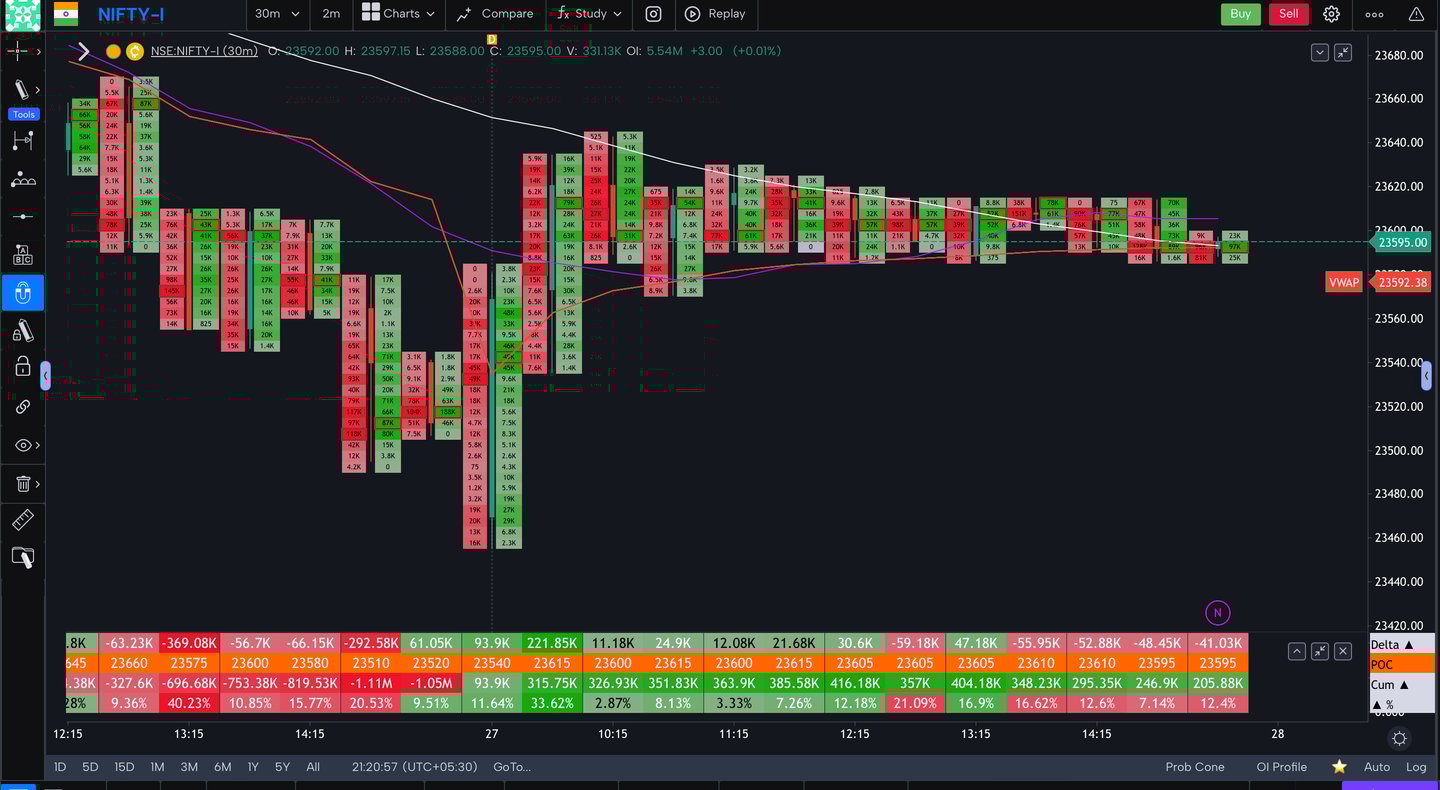1440x790 pixels.
Task: Collapse the left toolbar with handle arrow
Action: point(45,376)
